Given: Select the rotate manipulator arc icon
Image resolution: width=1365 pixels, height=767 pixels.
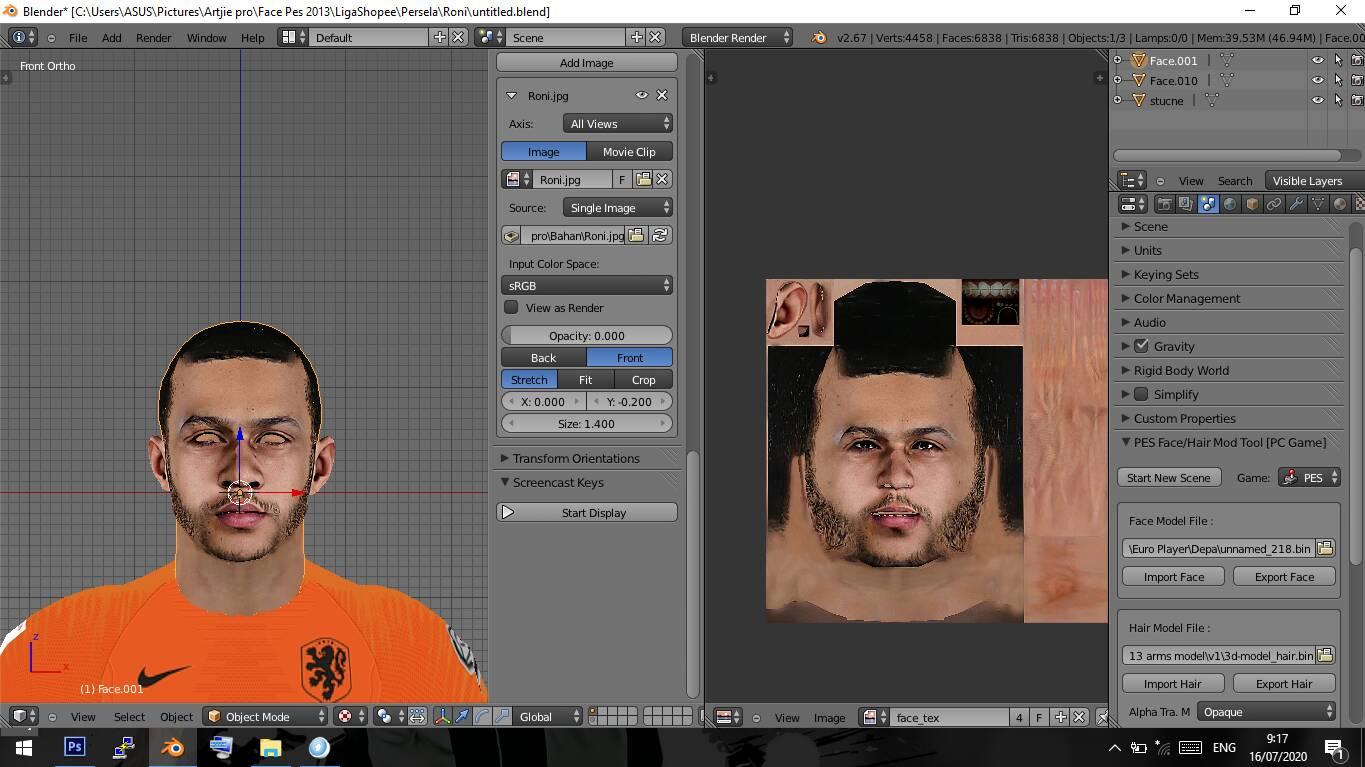Looking at the screenshot, I should tap(482, 716).
